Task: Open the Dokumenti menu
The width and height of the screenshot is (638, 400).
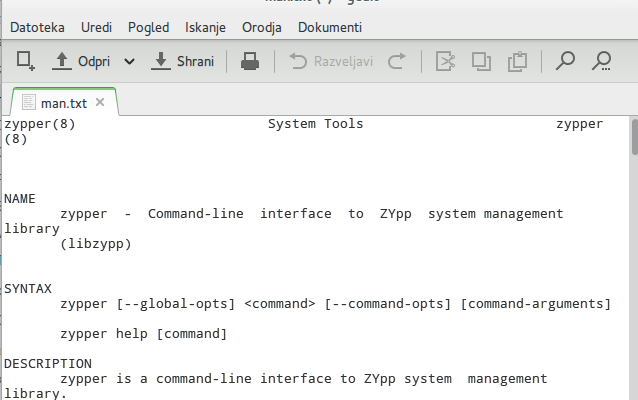Action: pos(330,27)
